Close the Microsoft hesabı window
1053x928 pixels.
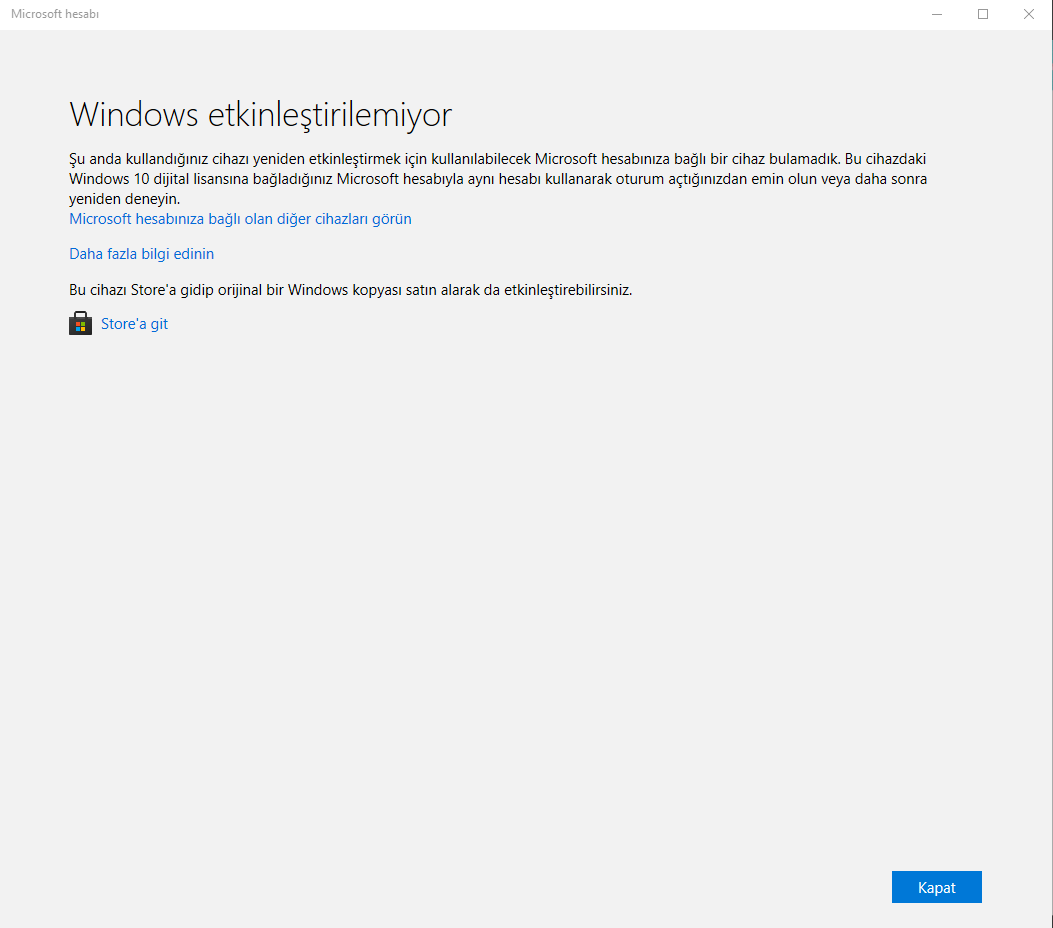(x=1028, y=14)
